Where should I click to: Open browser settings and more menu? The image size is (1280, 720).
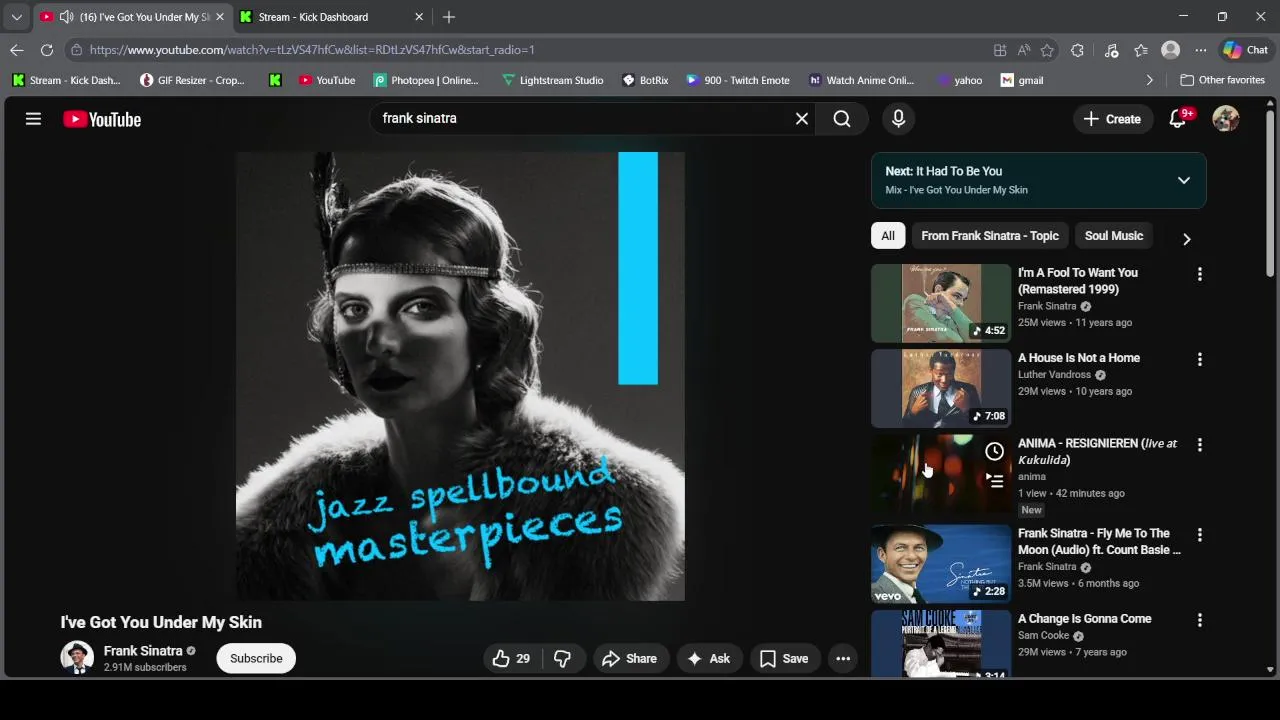(1201, 50)
